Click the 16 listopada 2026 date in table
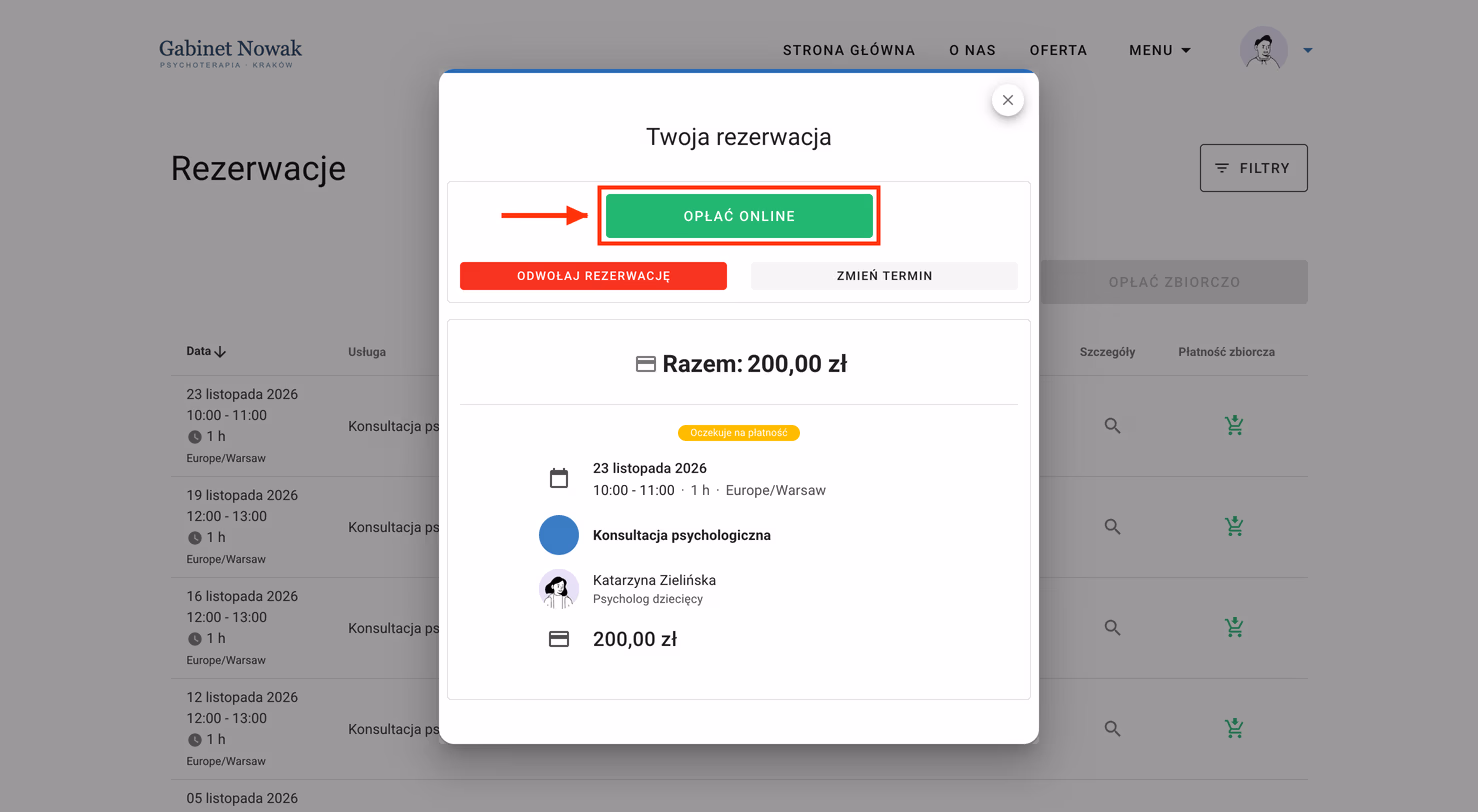Viewport: 1478px width, 812px height. 242,596
